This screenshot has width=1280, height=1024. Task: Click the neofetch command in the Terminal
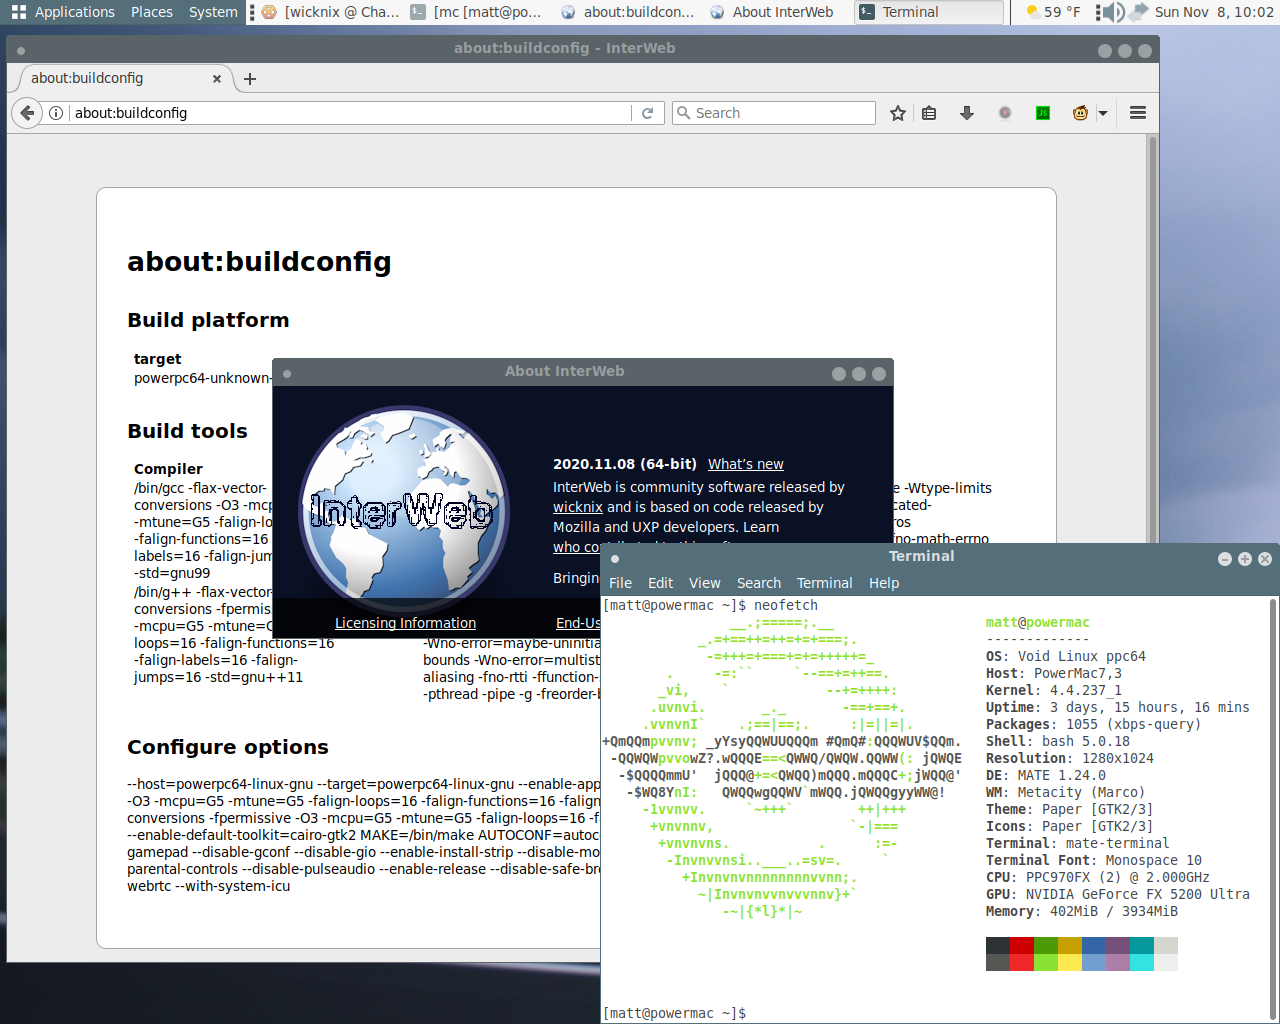[786, 605]
